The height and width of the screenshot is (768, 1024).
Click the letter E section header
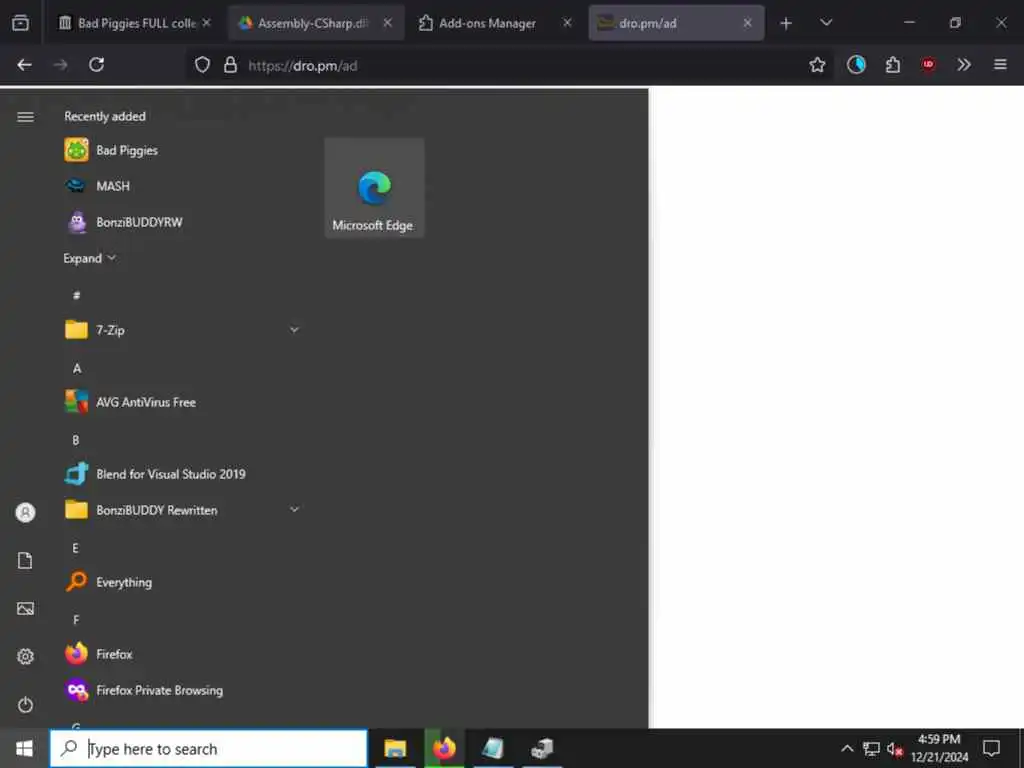tap(75, 548)
